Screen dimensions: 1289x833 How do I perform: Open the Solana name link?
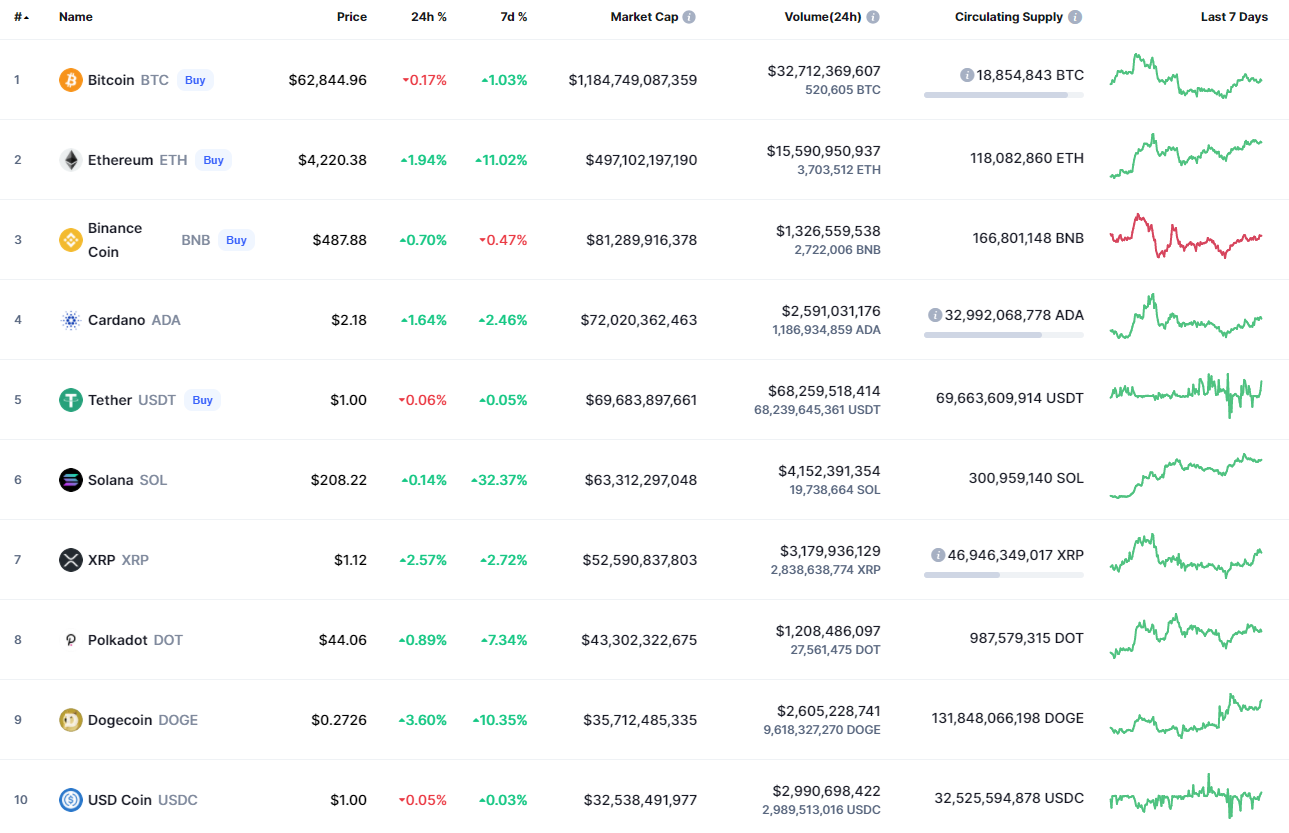[111, 480]
